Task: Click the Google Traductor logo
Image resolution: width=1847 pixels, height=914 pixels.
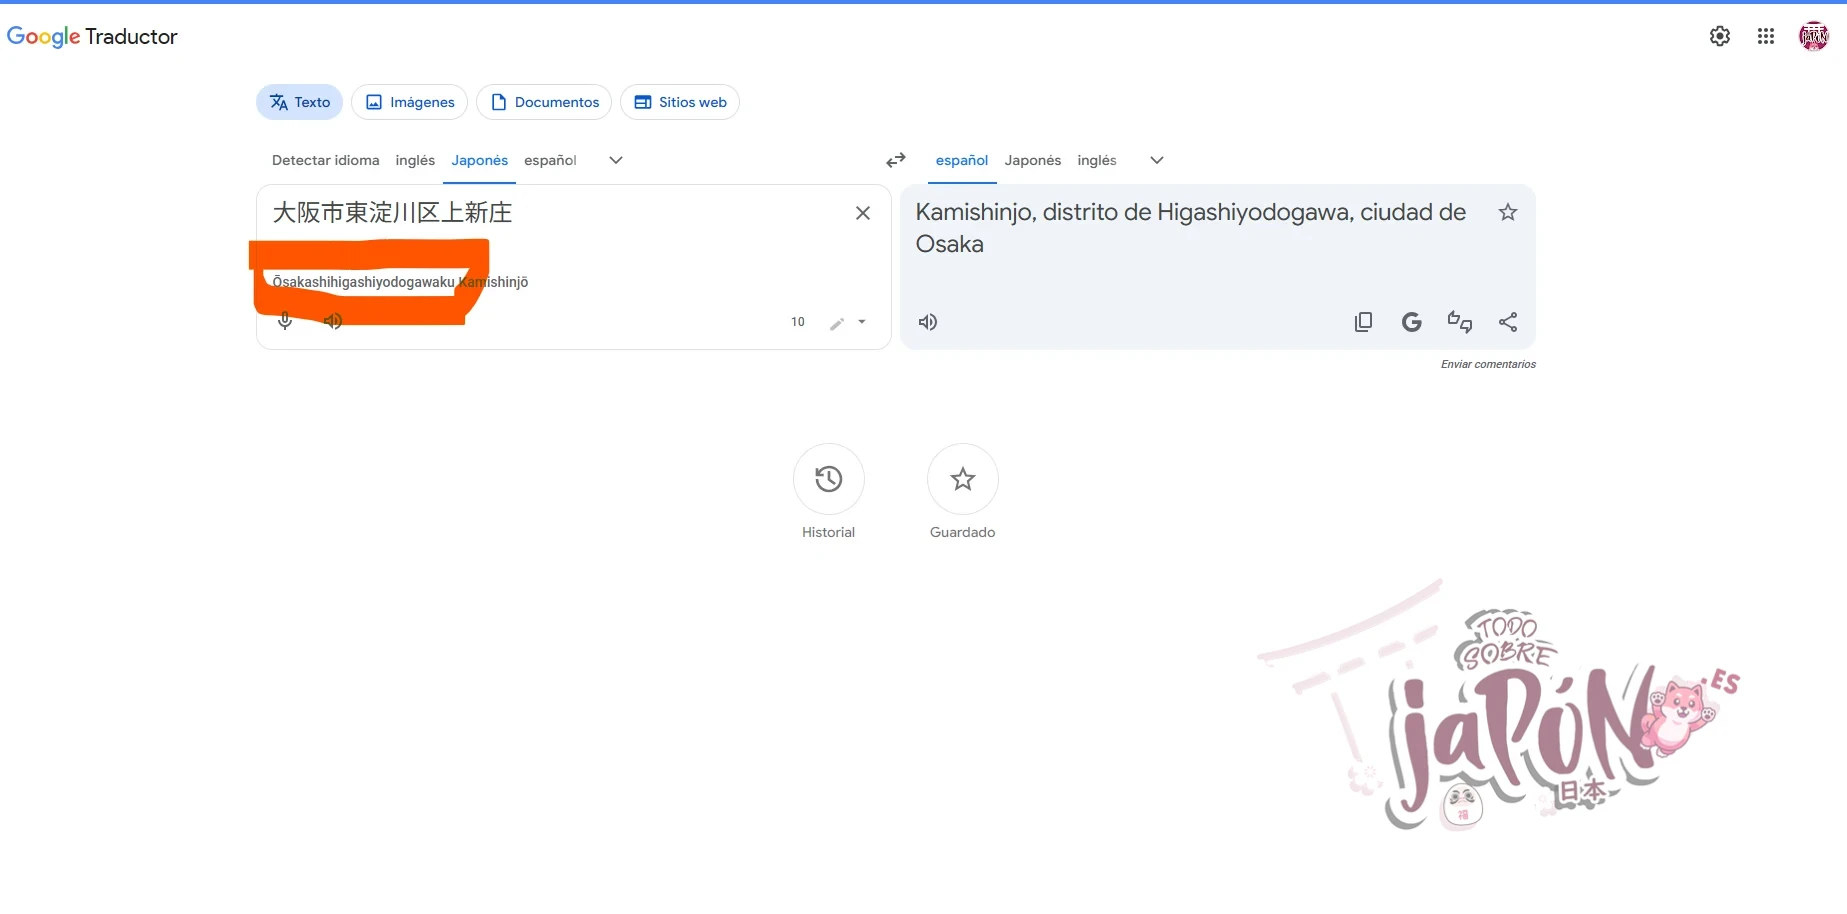Action: pos(92,37)
